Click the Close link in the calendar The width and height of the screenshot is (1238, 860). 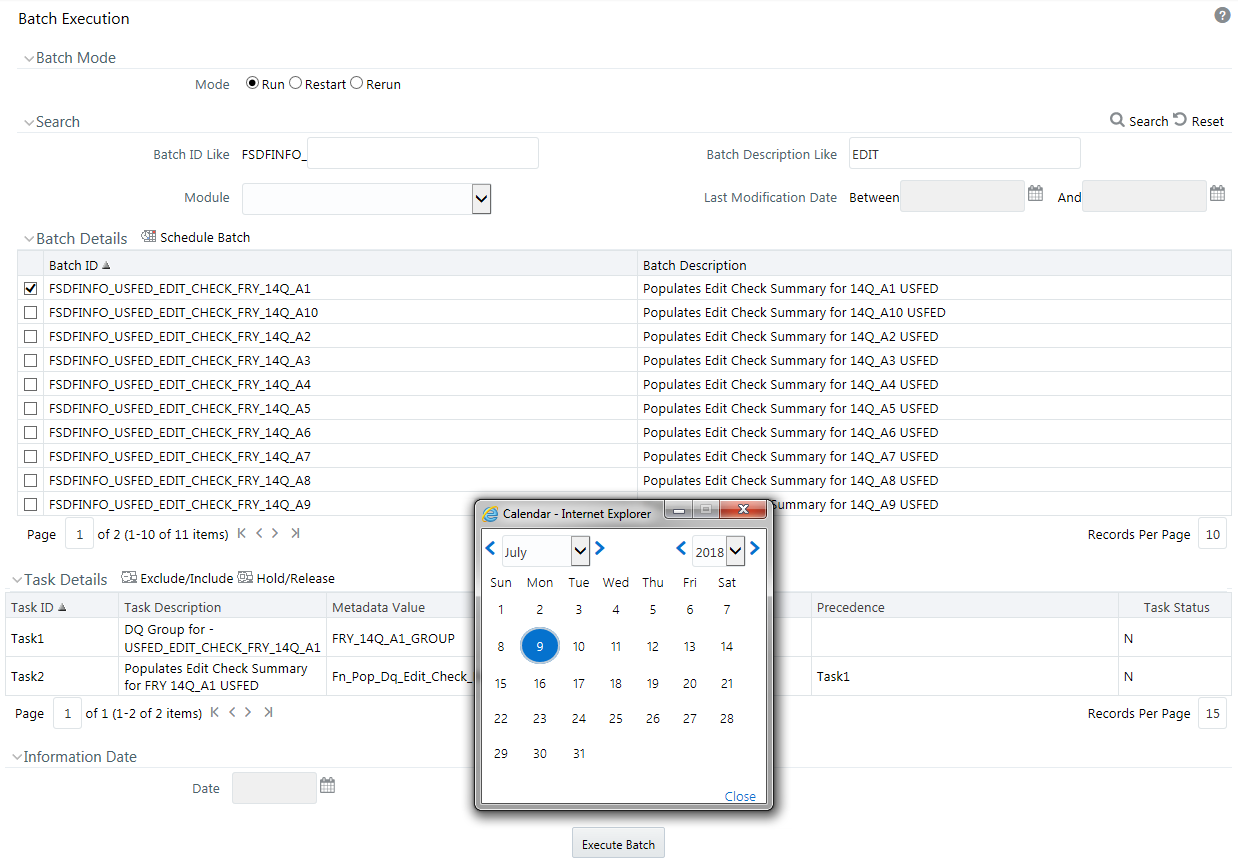[x=740, y=796]
